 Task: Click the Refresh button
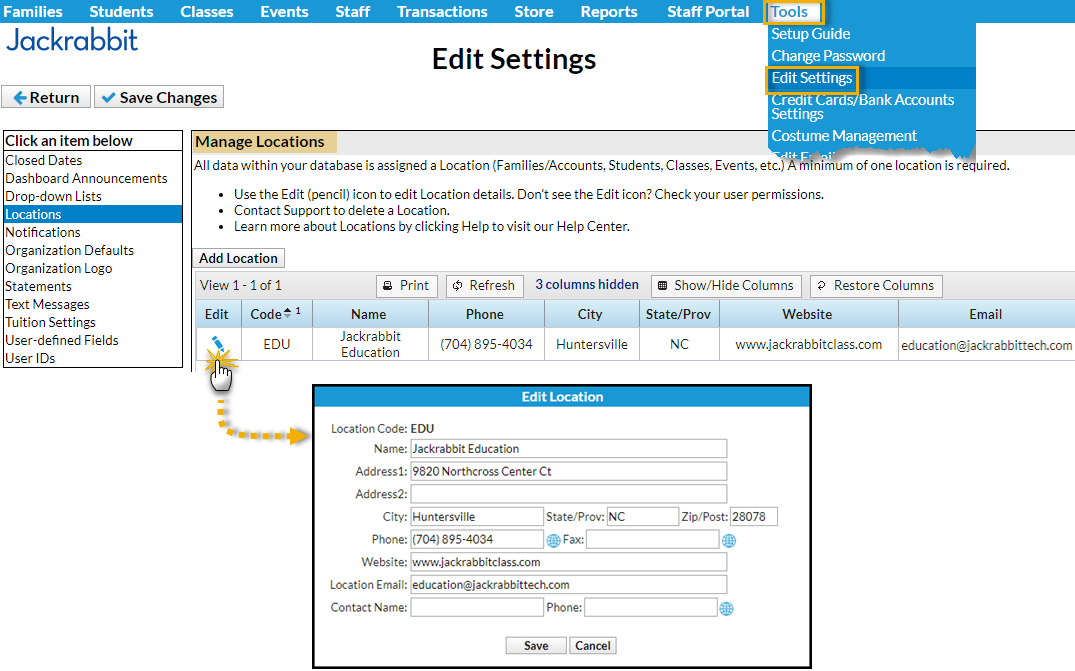(485, 286)
